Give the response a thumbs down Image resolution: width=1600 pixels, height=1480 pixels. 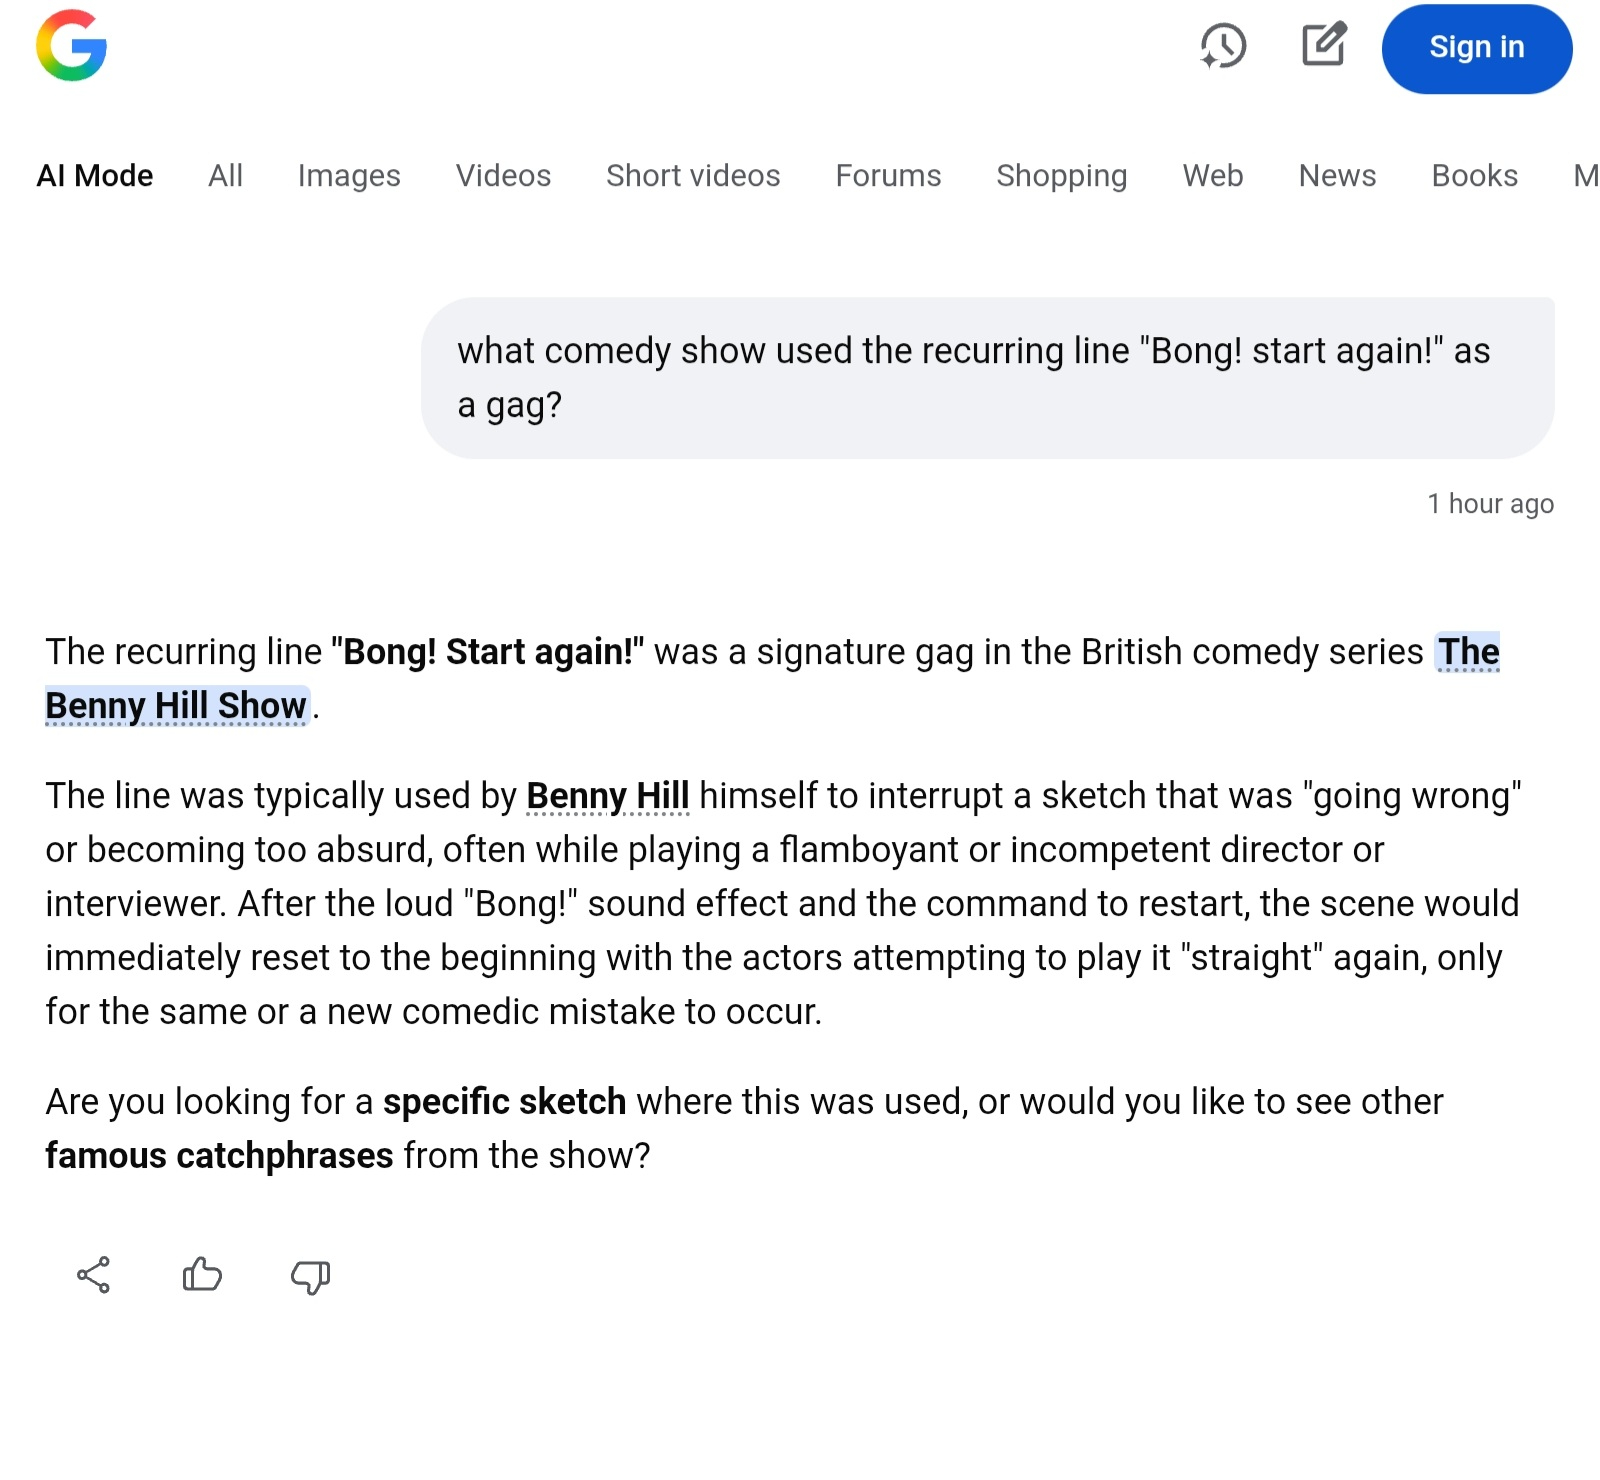click(x=310, y=1276)
